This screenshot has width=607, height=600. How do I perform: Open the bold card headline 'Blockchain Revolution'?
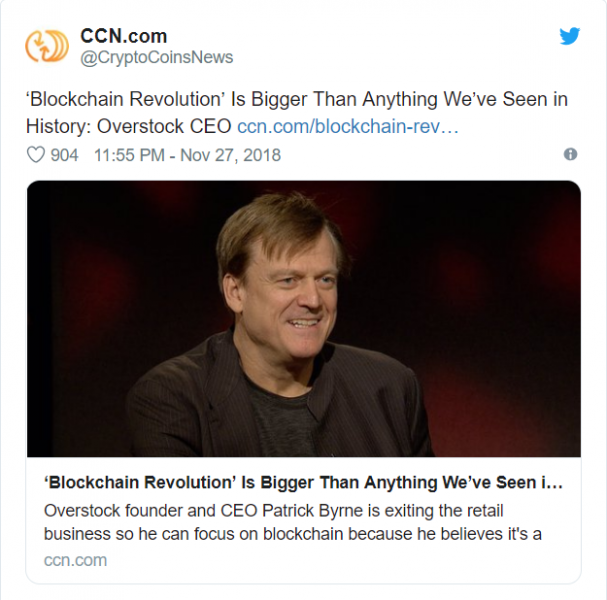point(303,482)
